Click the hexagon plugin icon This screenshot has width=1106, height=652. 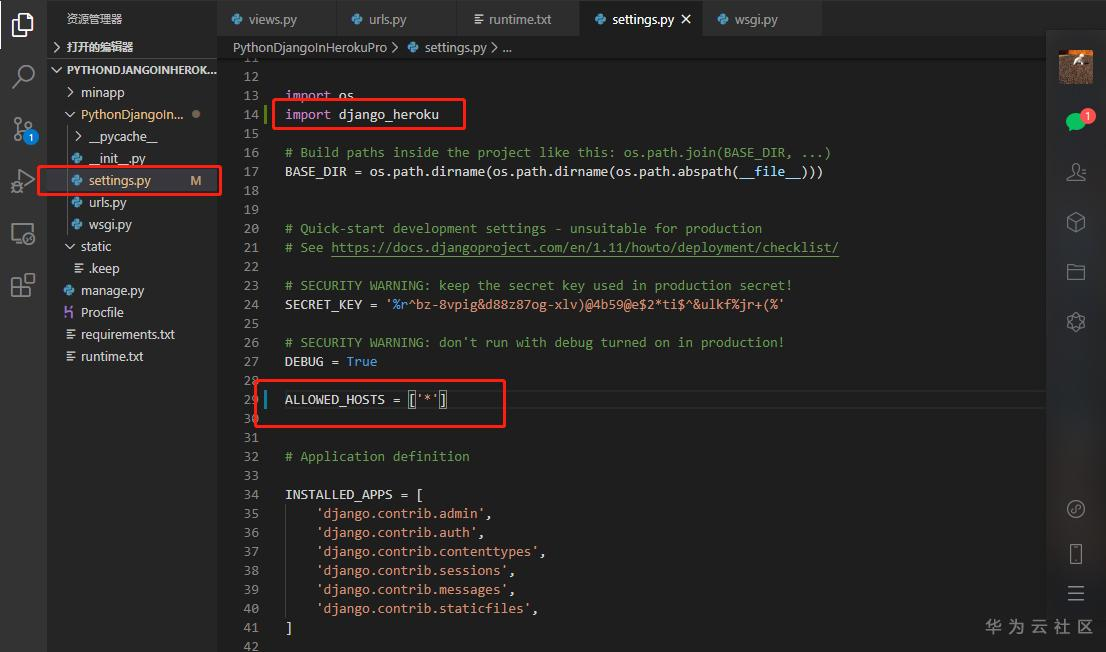[1076, 322]
